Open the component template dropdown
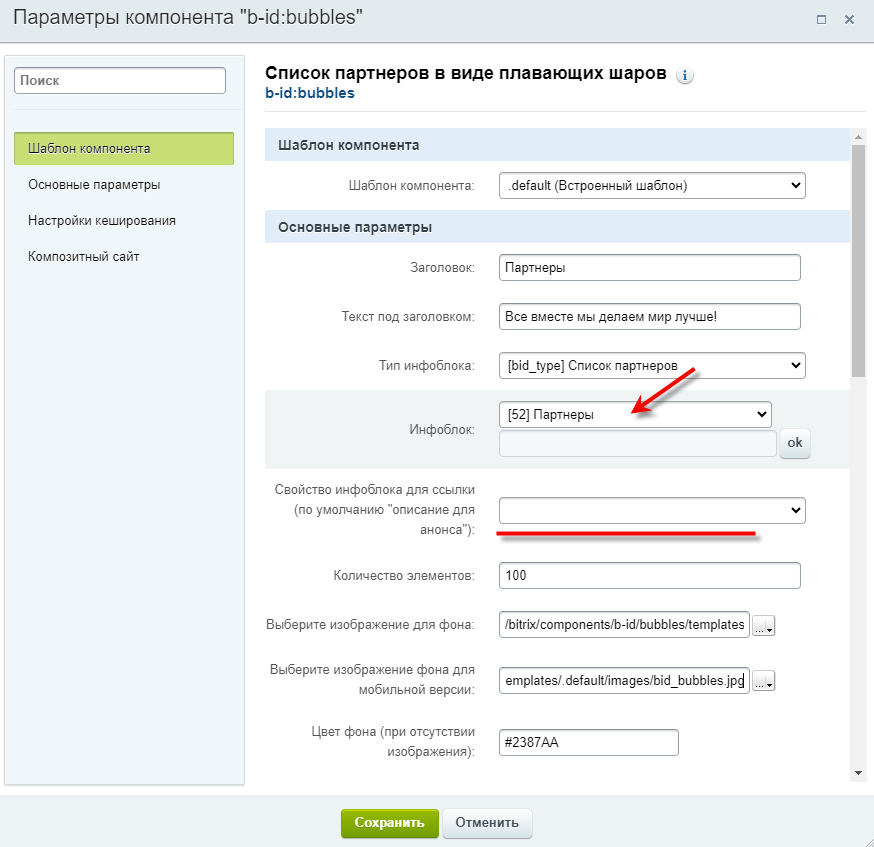This screenshot has height=847, width=874. [652, 186]
